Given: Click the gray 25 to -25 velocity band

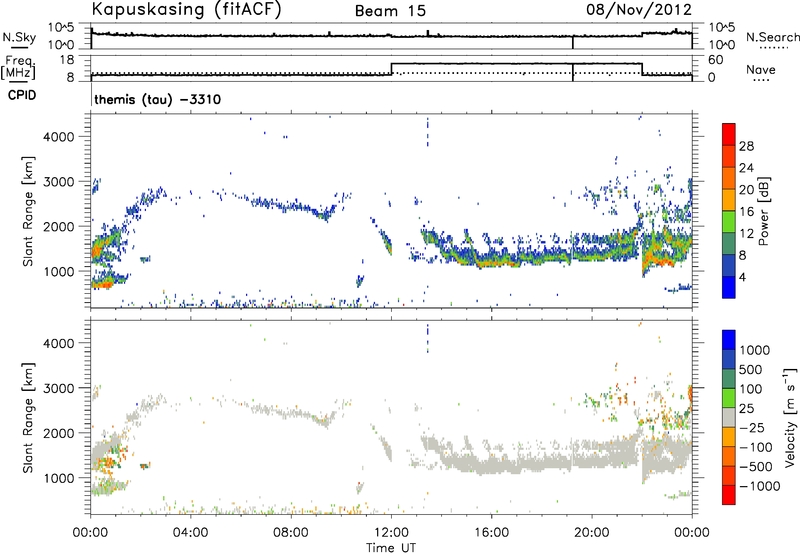Looking at the screenshot, I should click(x=729, y=417).
